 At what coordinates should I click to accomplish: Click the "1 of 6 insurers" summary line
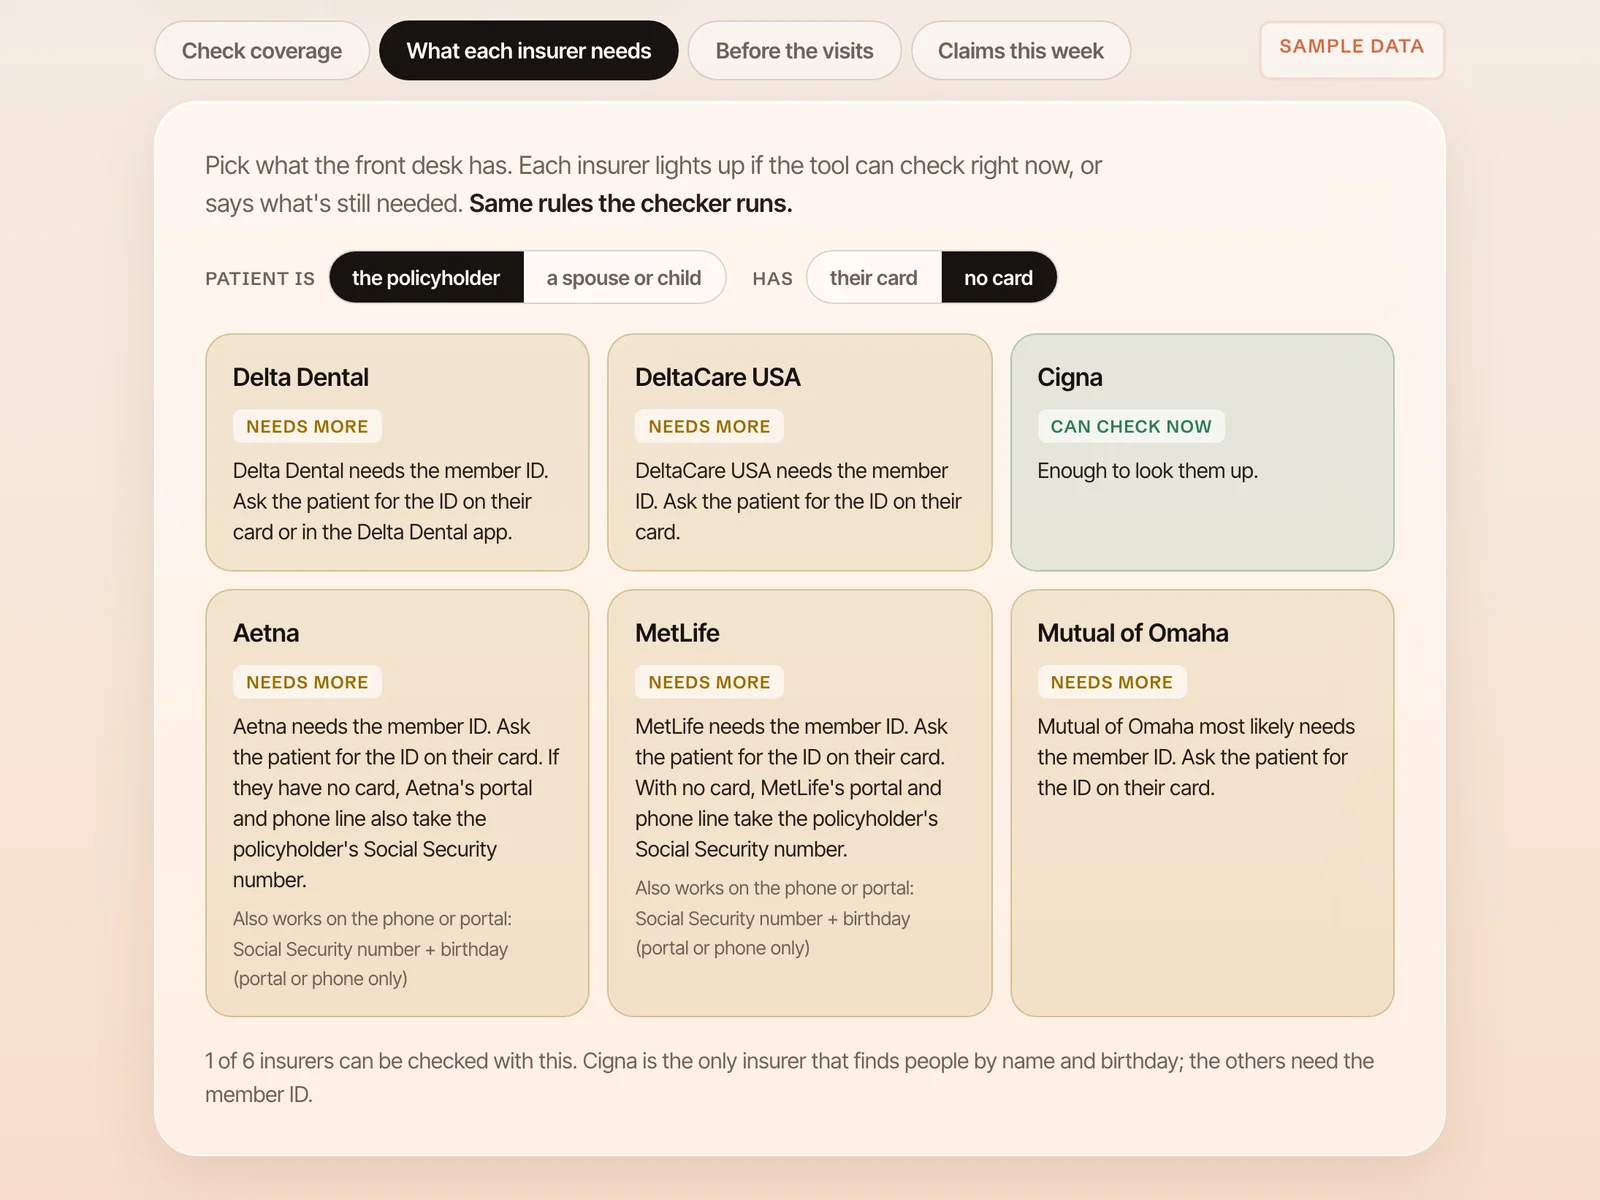789,1078
